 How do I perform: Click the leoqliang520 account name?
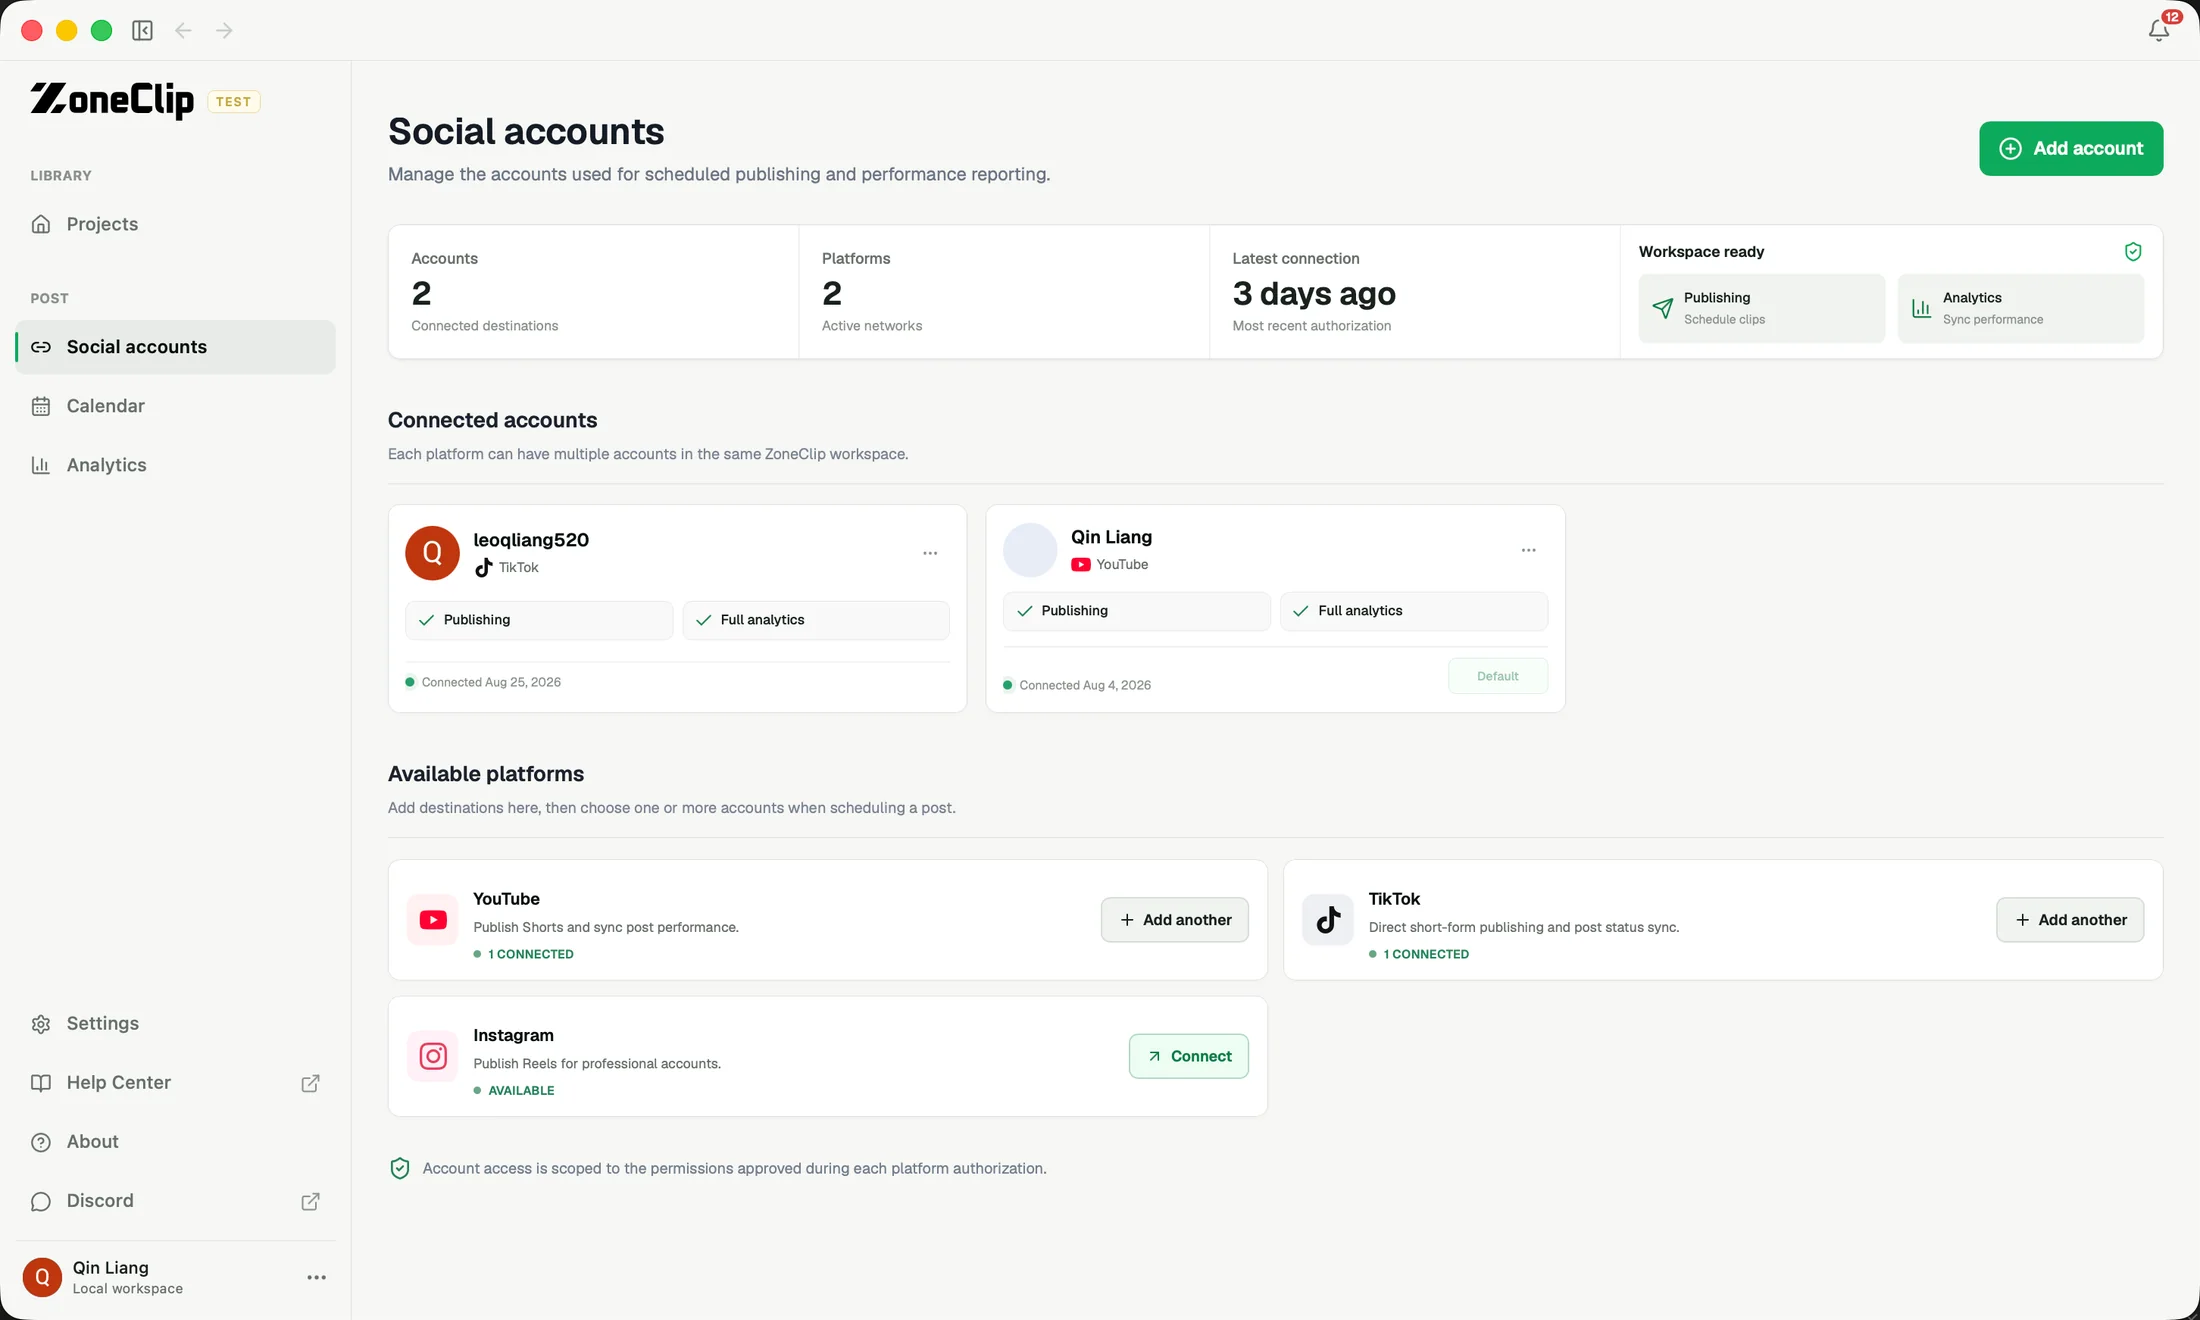tap(531, 540)
